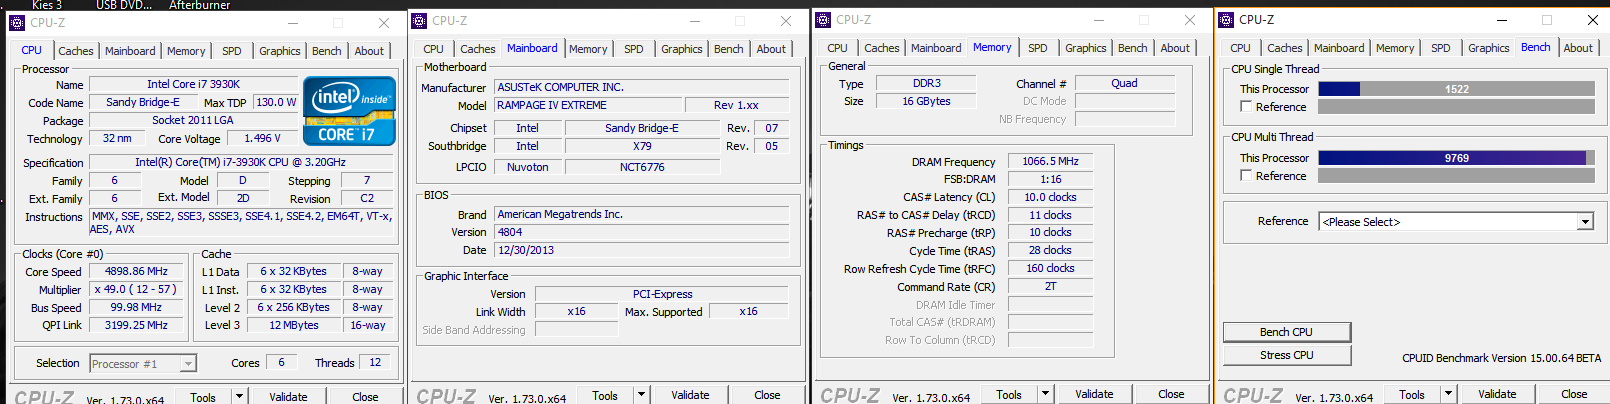Image resolution: width=1610 pixels, height=404 pixels.
Task: Switch to Caches tab in the Processor window
Action: click(75, 51)
